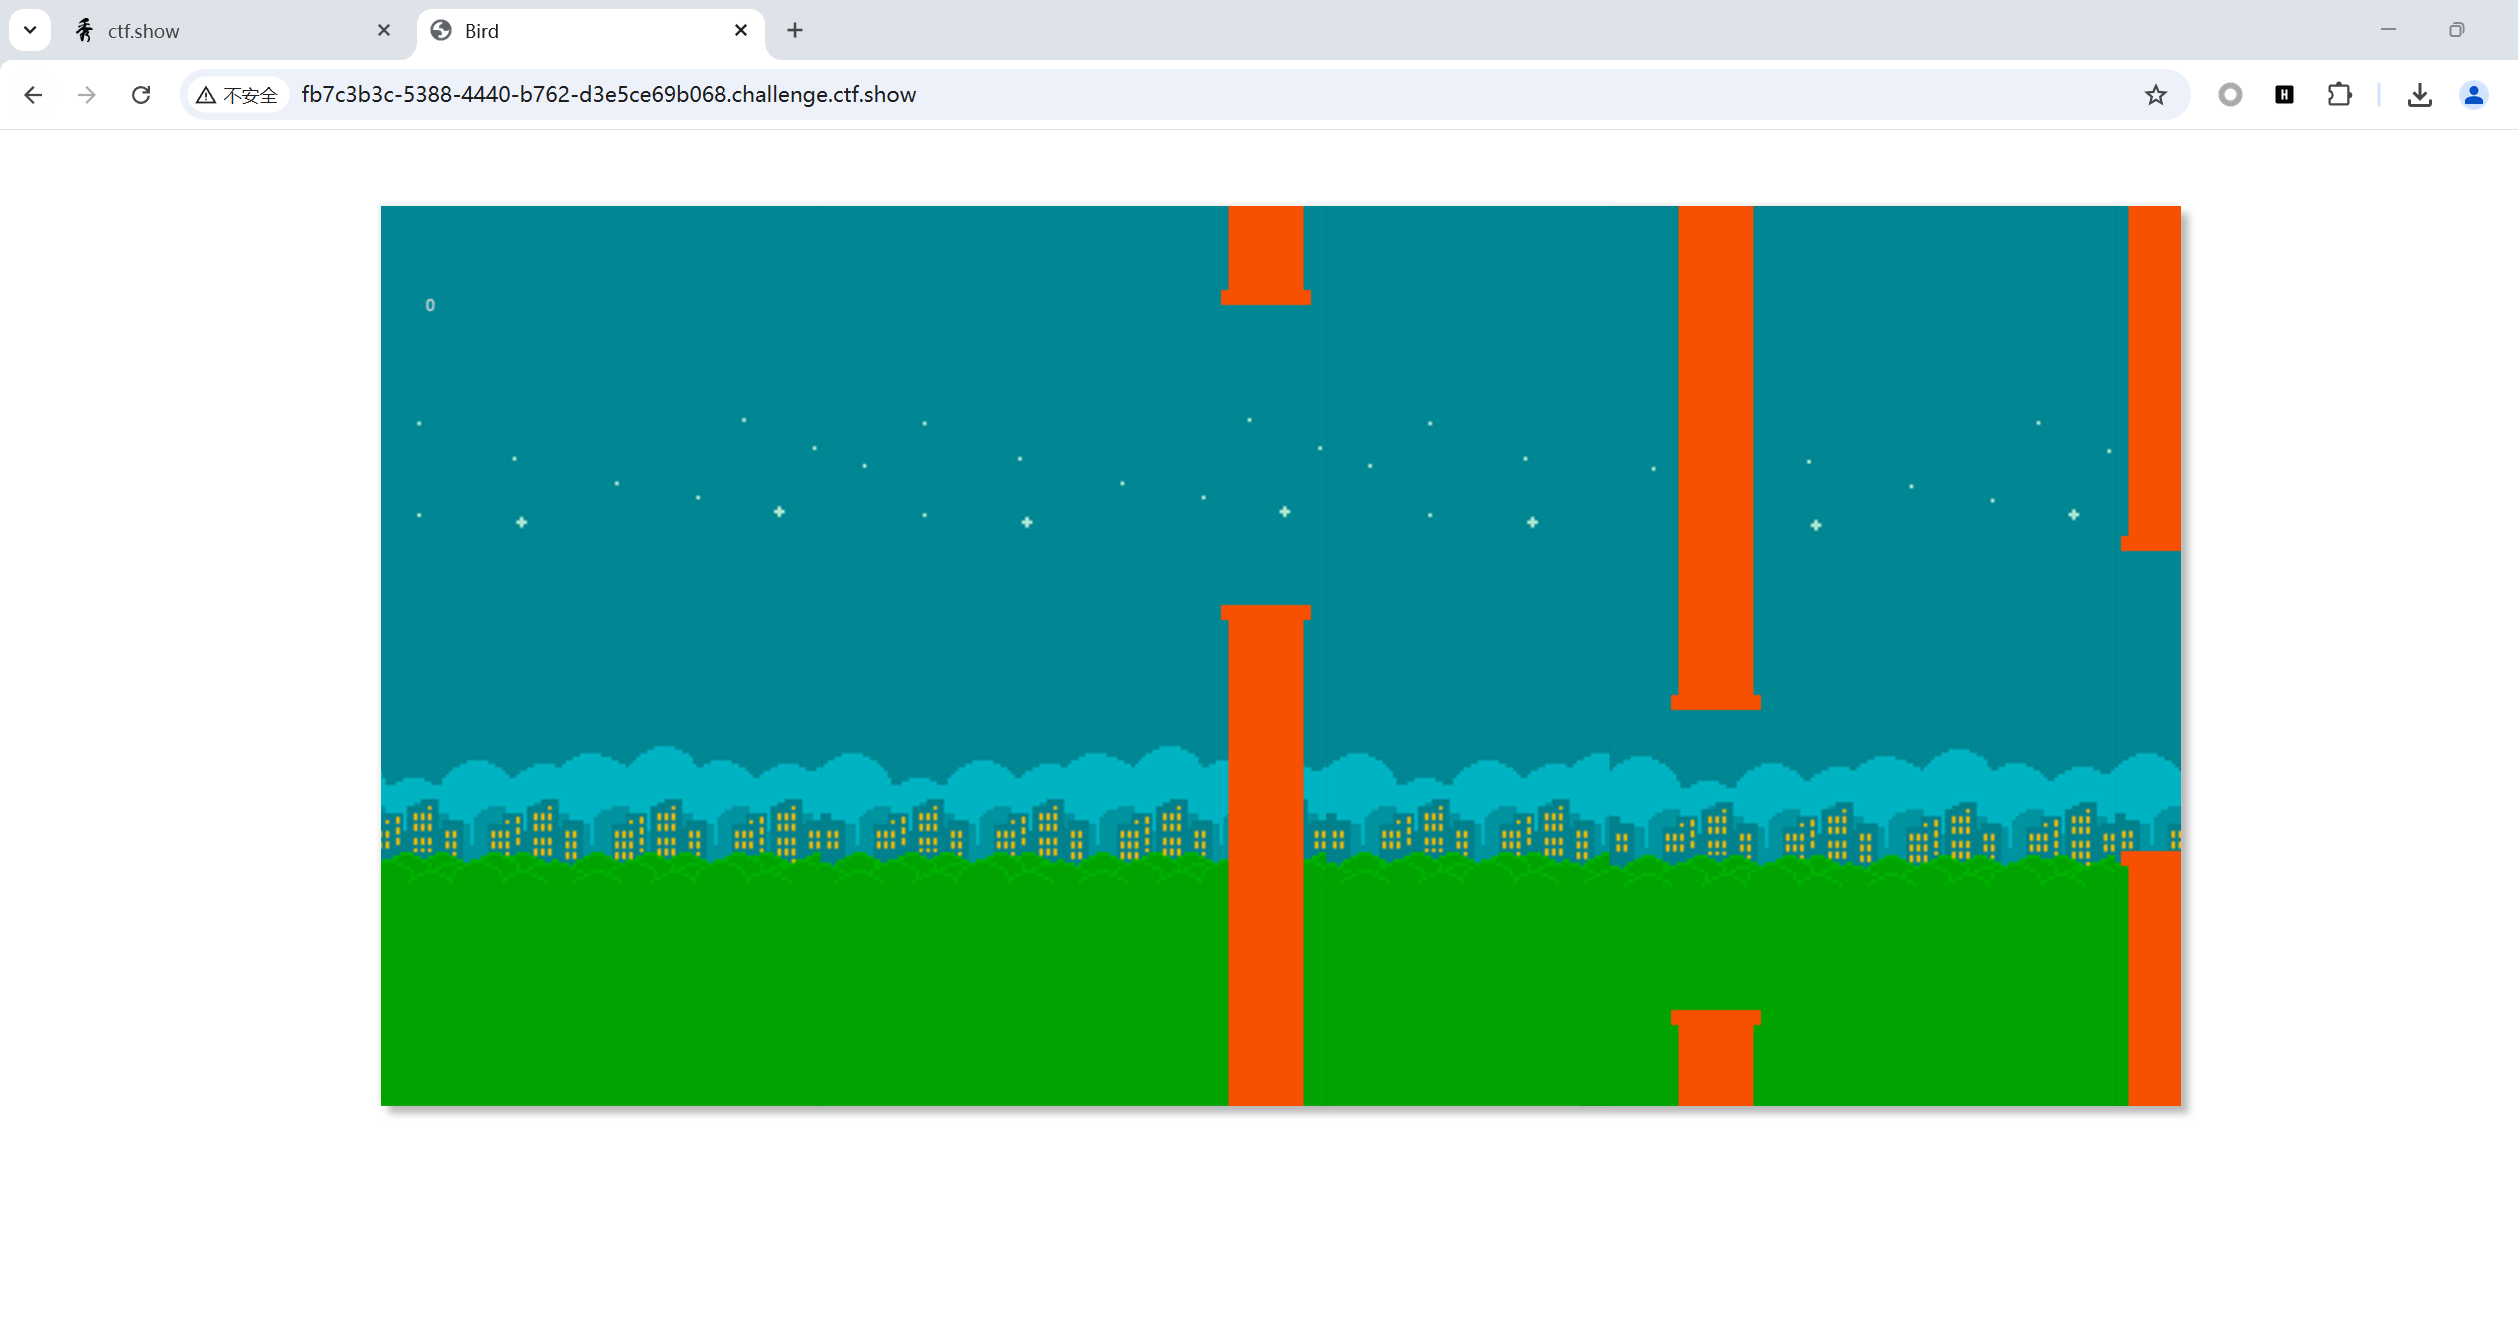Click the first orange bottom pipe
Screen dimensions: 2518x1318
[x=1265, y=850]
